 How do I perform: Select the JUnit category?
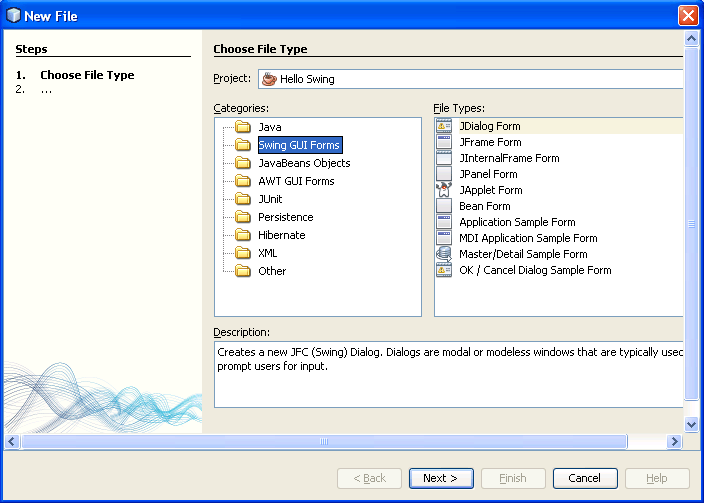pyautogui.click(x=270, y=199)
